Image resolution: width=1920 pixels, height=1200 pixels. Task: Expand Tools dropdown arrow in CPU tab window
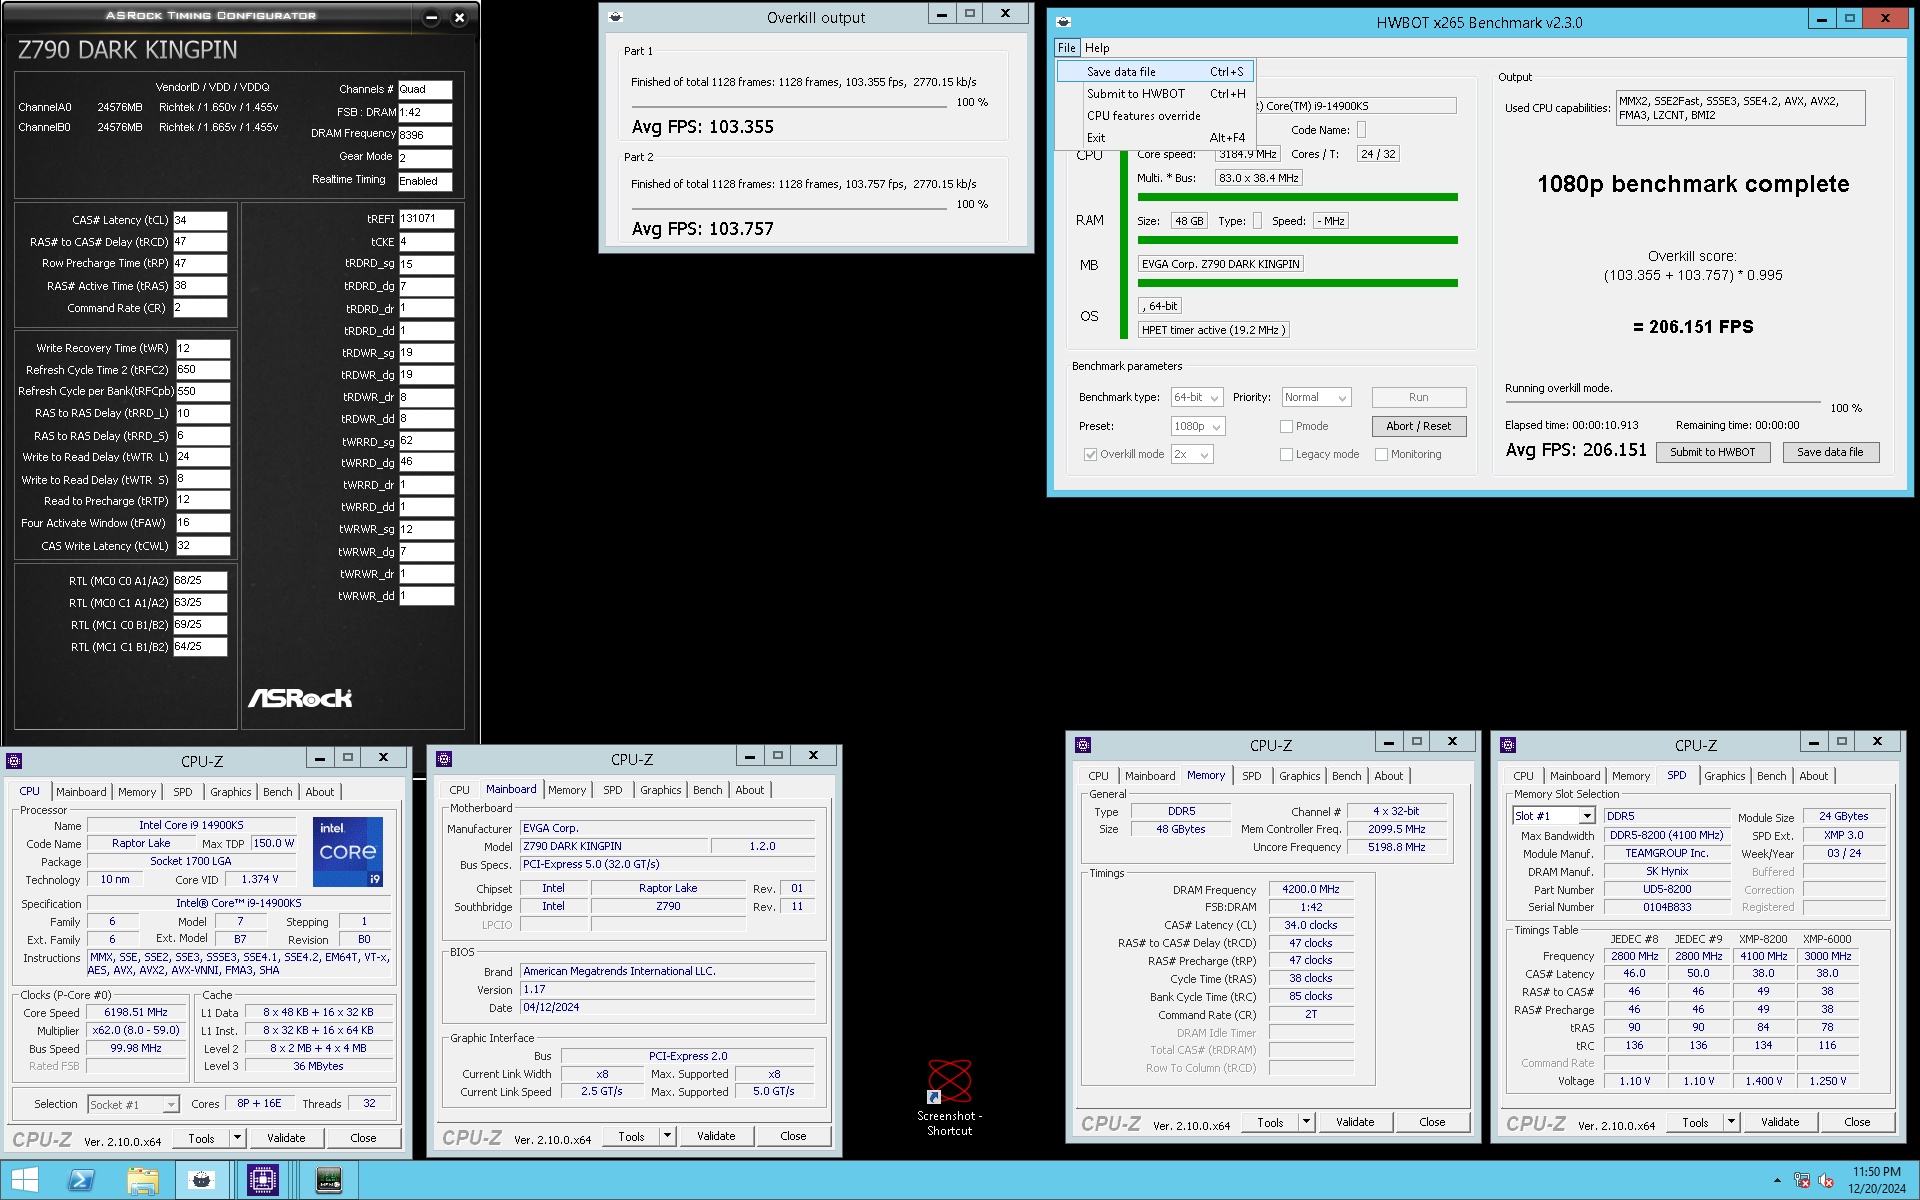(237, 1138)
